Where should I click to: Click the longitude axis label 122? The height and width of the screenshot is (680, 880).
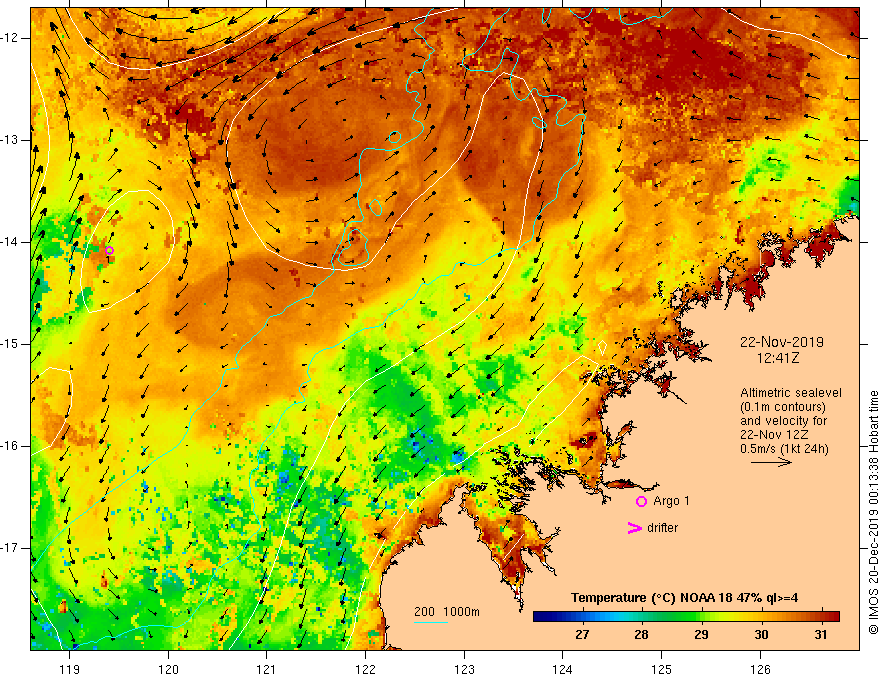coord(365,669)
